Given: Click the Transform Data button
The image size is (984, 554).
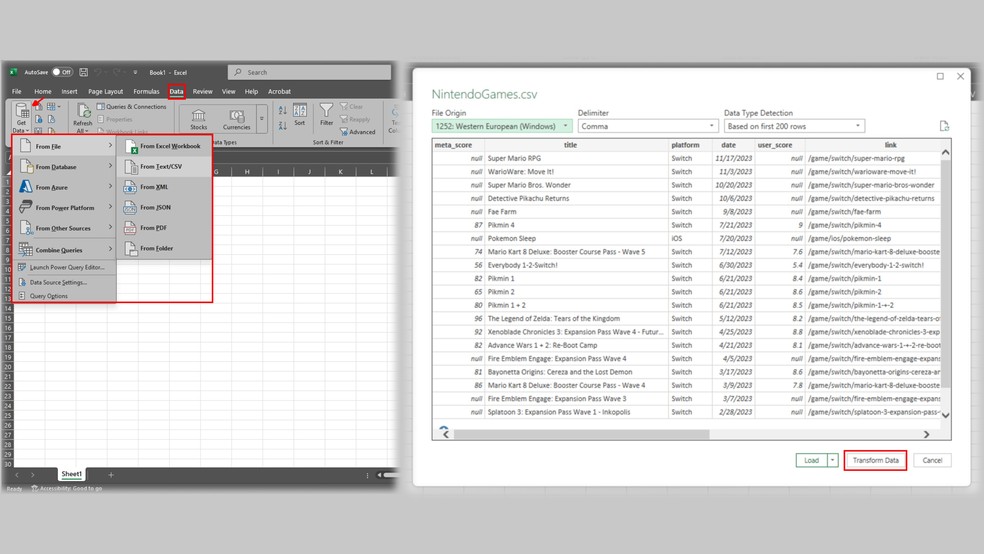Looking at the screenshot, I should (x=875, y=460).
